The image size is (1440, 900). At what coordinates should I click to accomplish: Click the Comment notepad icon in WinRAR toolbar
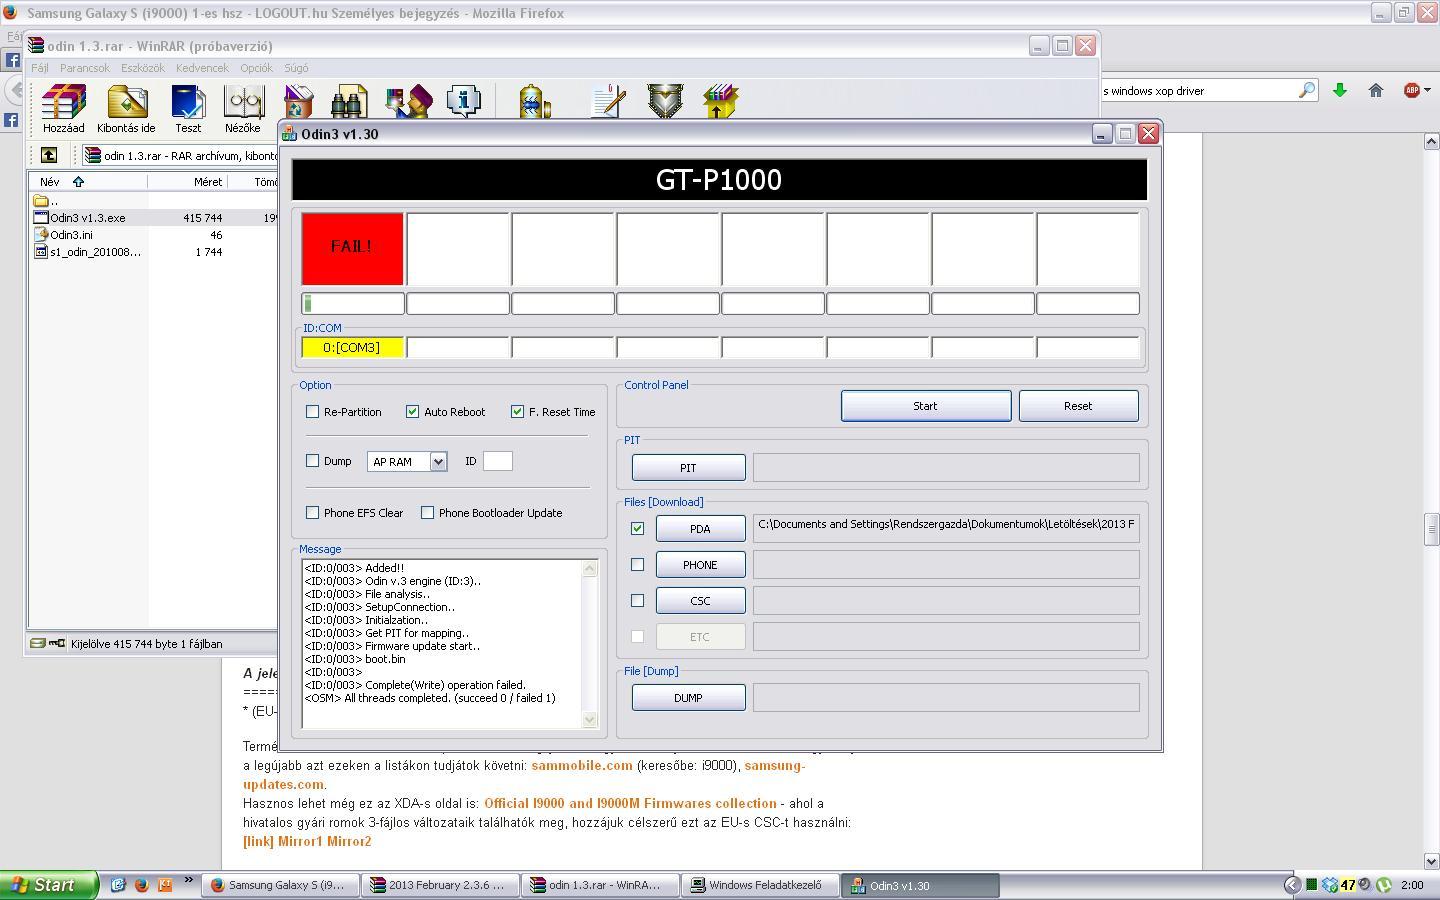pos(608,103)
